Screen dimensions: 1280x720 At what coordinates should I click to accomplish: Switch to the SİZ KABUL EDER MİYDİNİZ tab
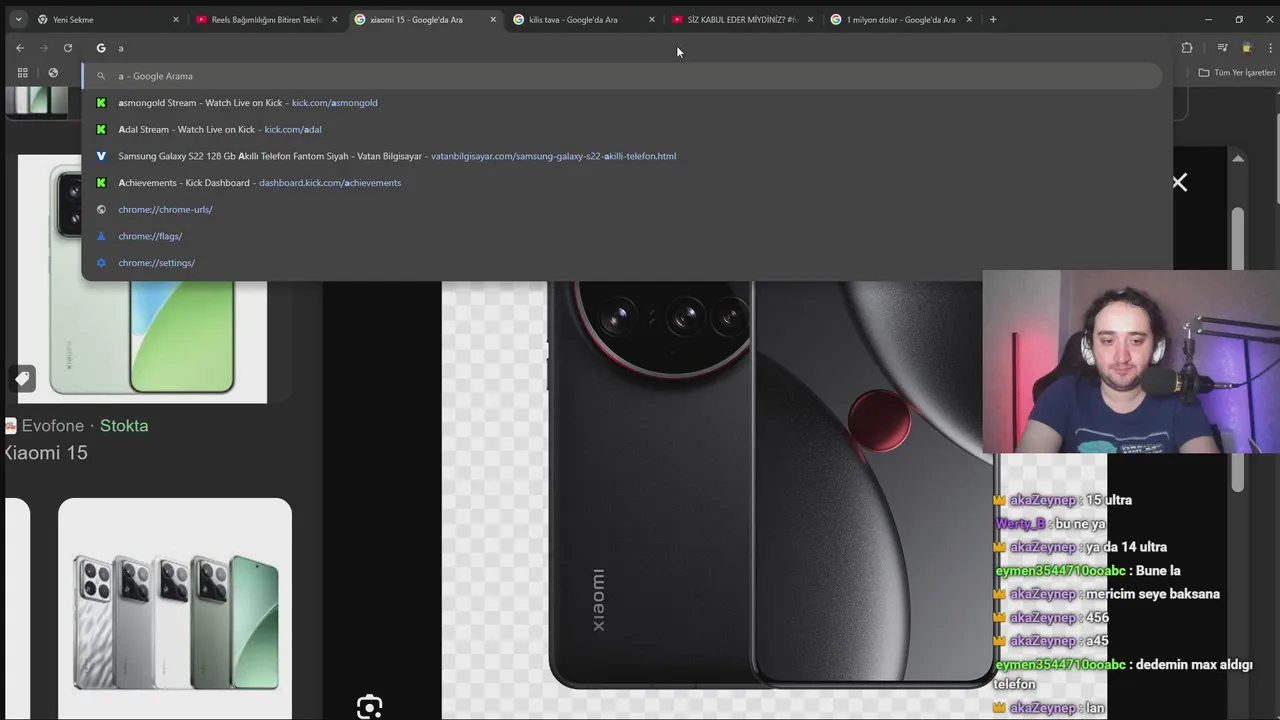pos(742,19)
